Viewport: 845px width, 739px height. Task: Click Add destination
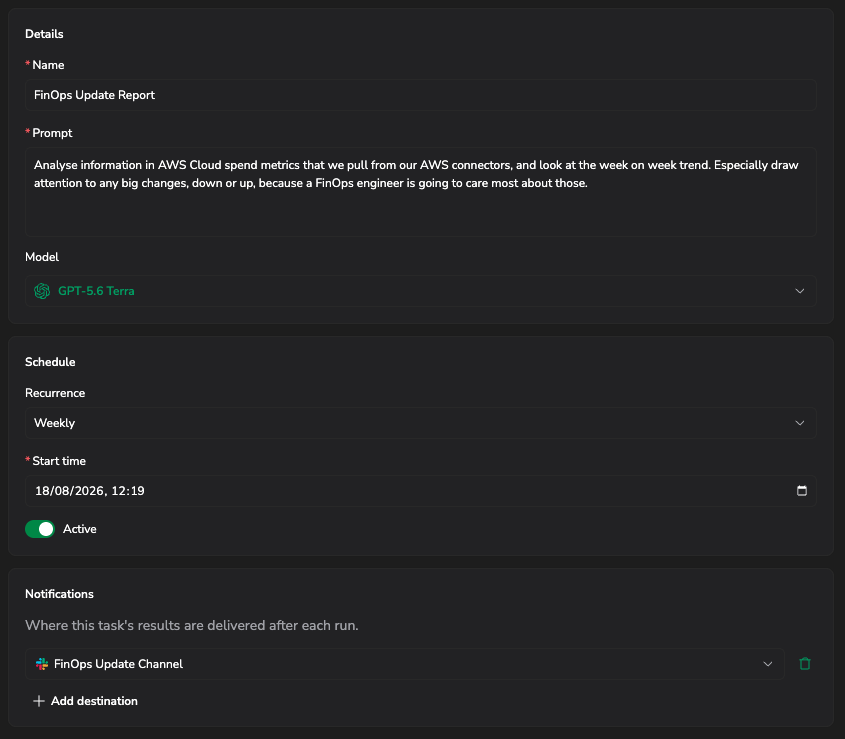tap(86, 701)
